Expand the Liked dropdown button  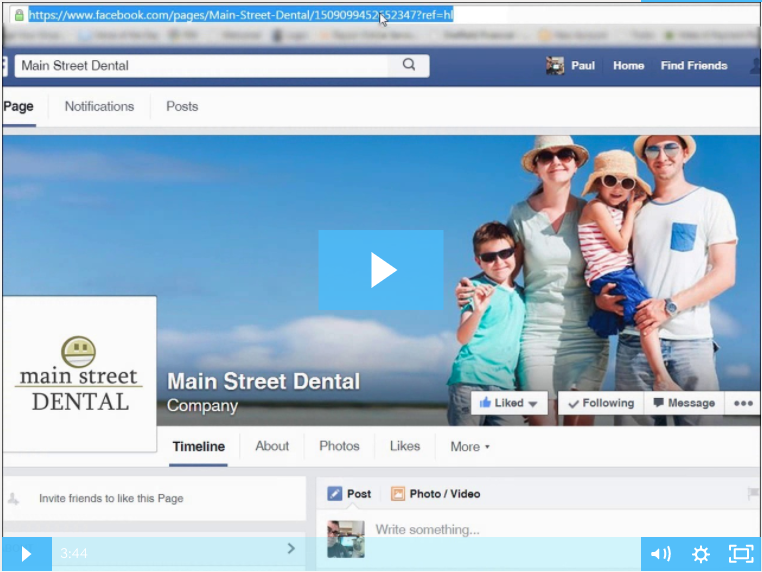point(509,403)
